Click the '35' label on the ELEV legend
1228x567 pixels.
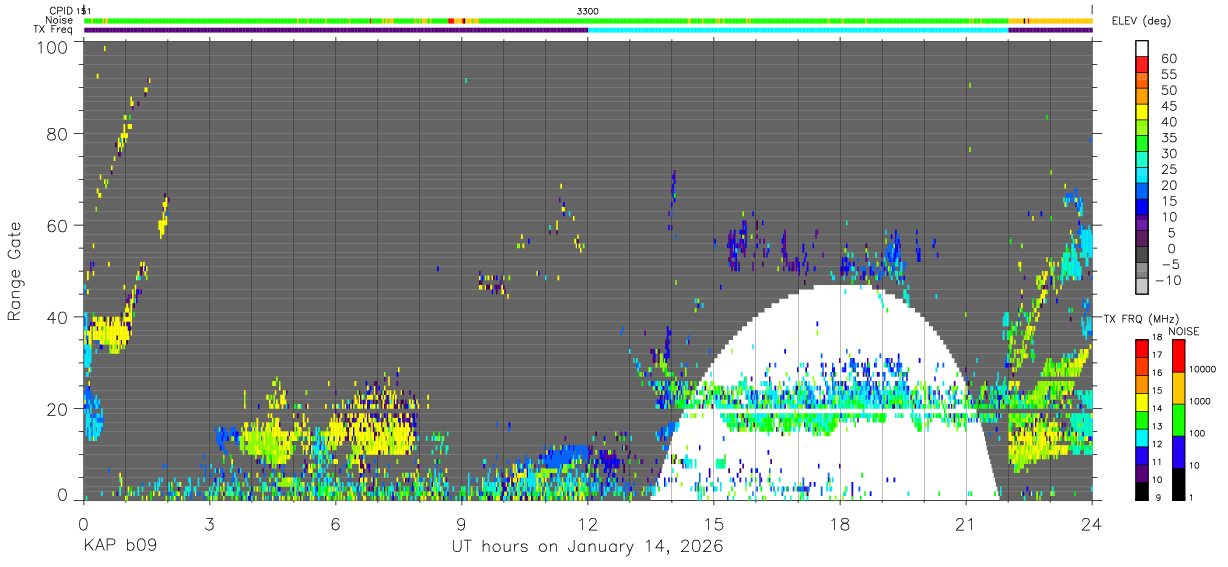coord(1168,138)
